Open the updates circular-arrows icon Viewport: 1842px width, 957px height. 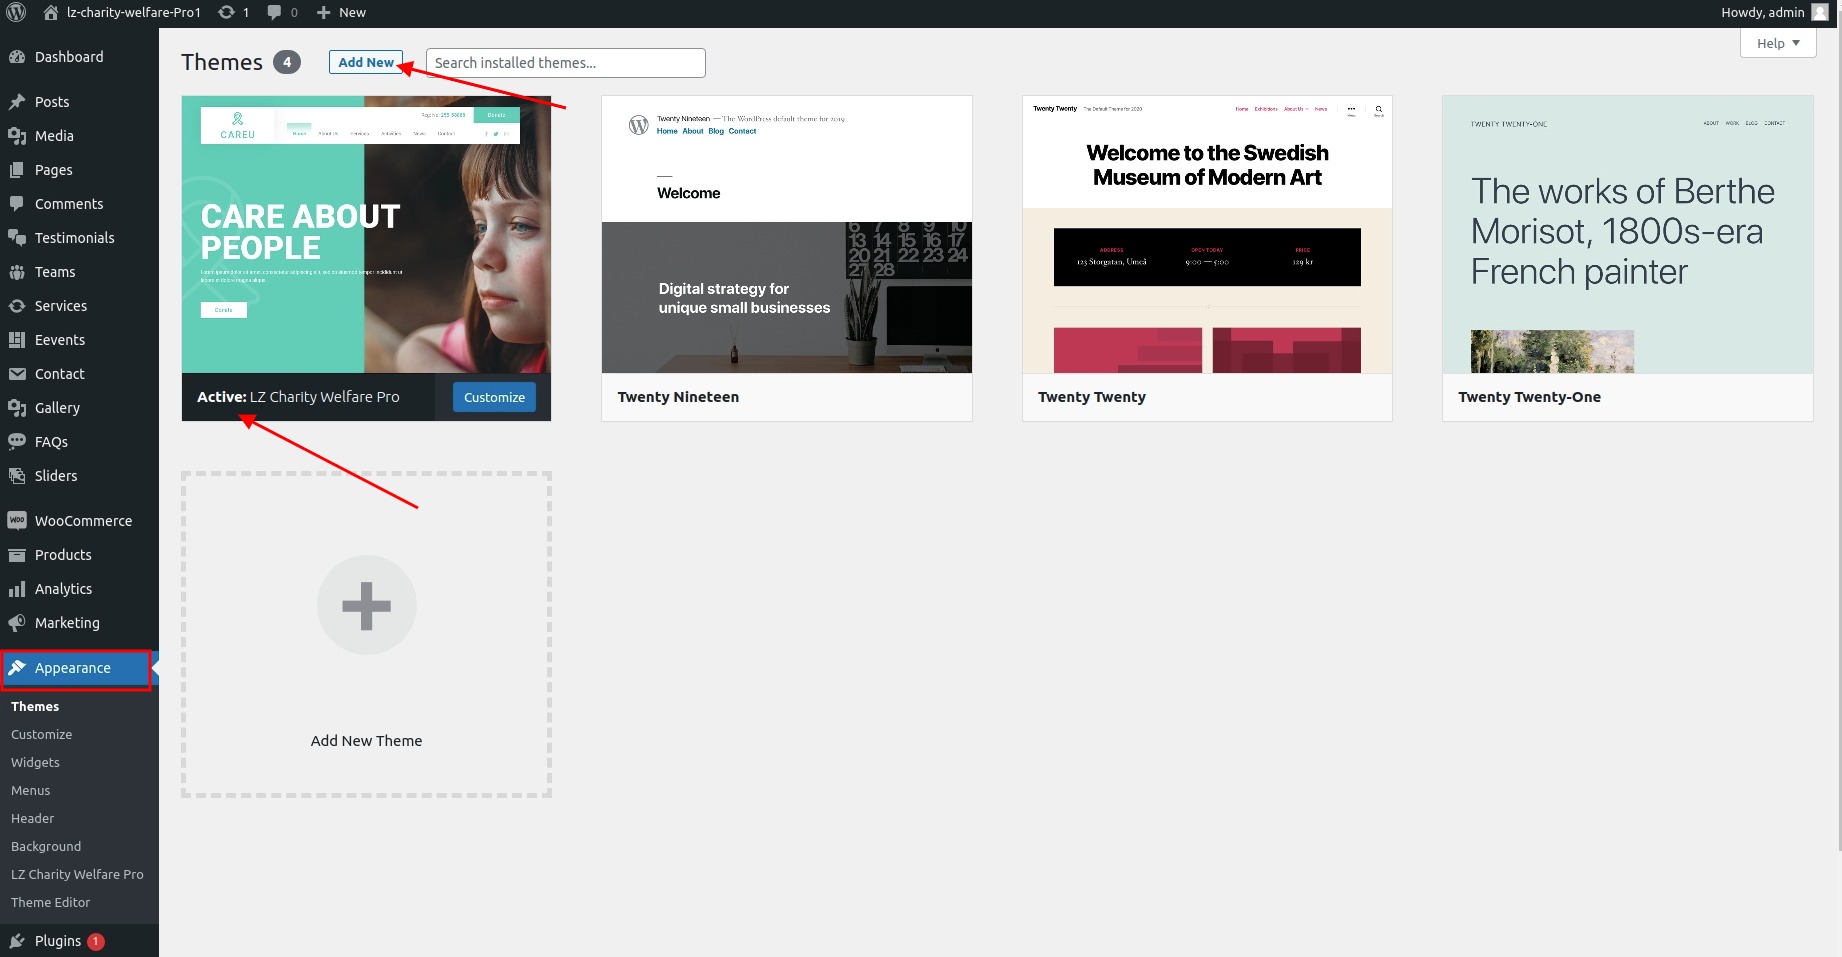click(x=227, y=12)
